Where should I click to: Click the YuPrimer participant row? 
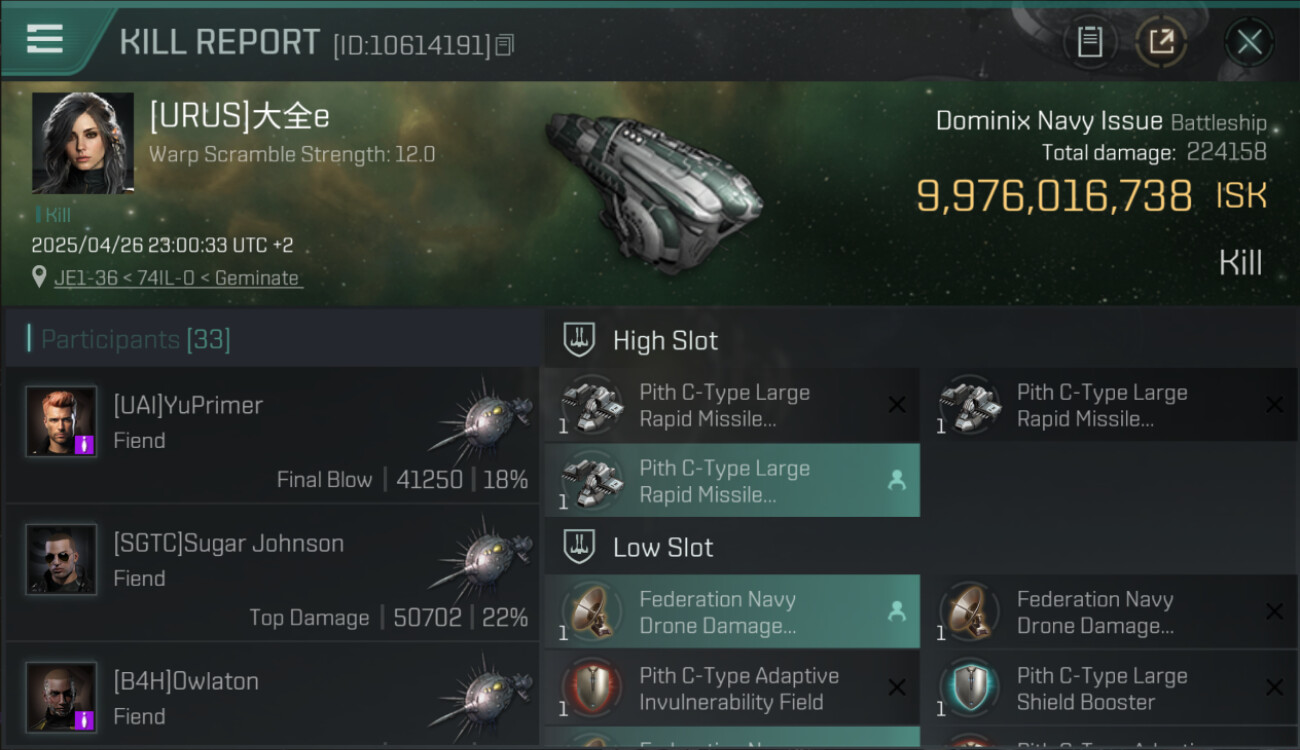tap(272, 434)
